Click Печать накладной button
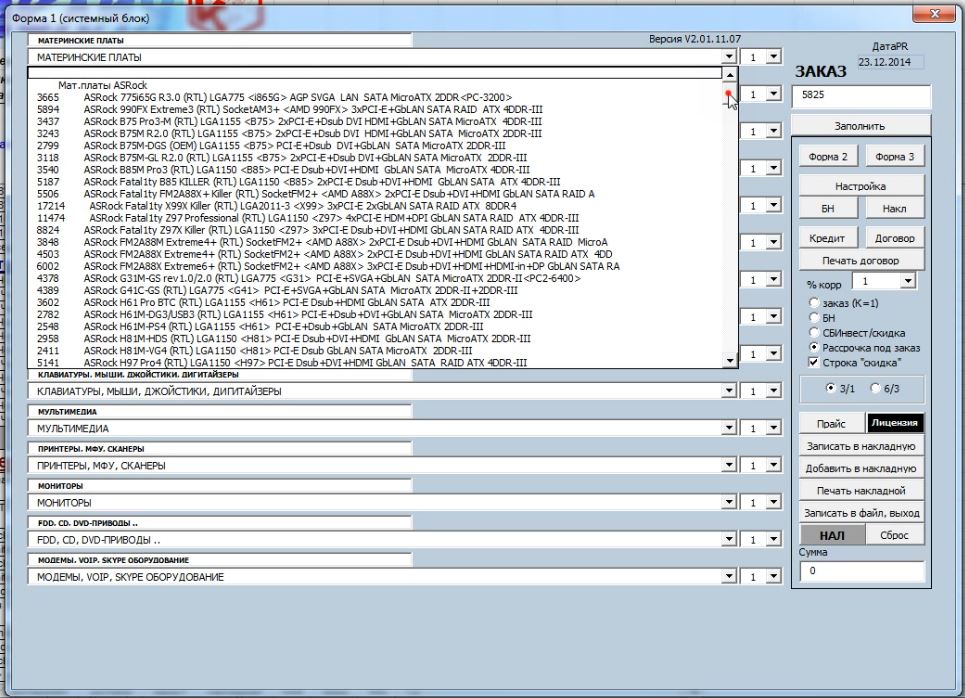965x698 pixels. tap(861, 491)
